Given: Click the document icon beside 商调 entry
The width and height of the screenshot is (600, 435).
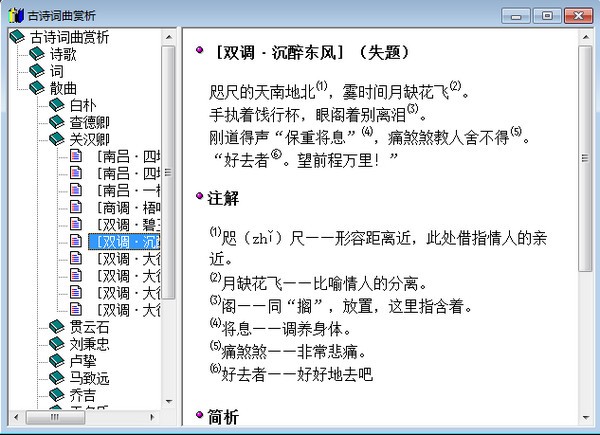Looking at the screenshot, I should (76, 207).
